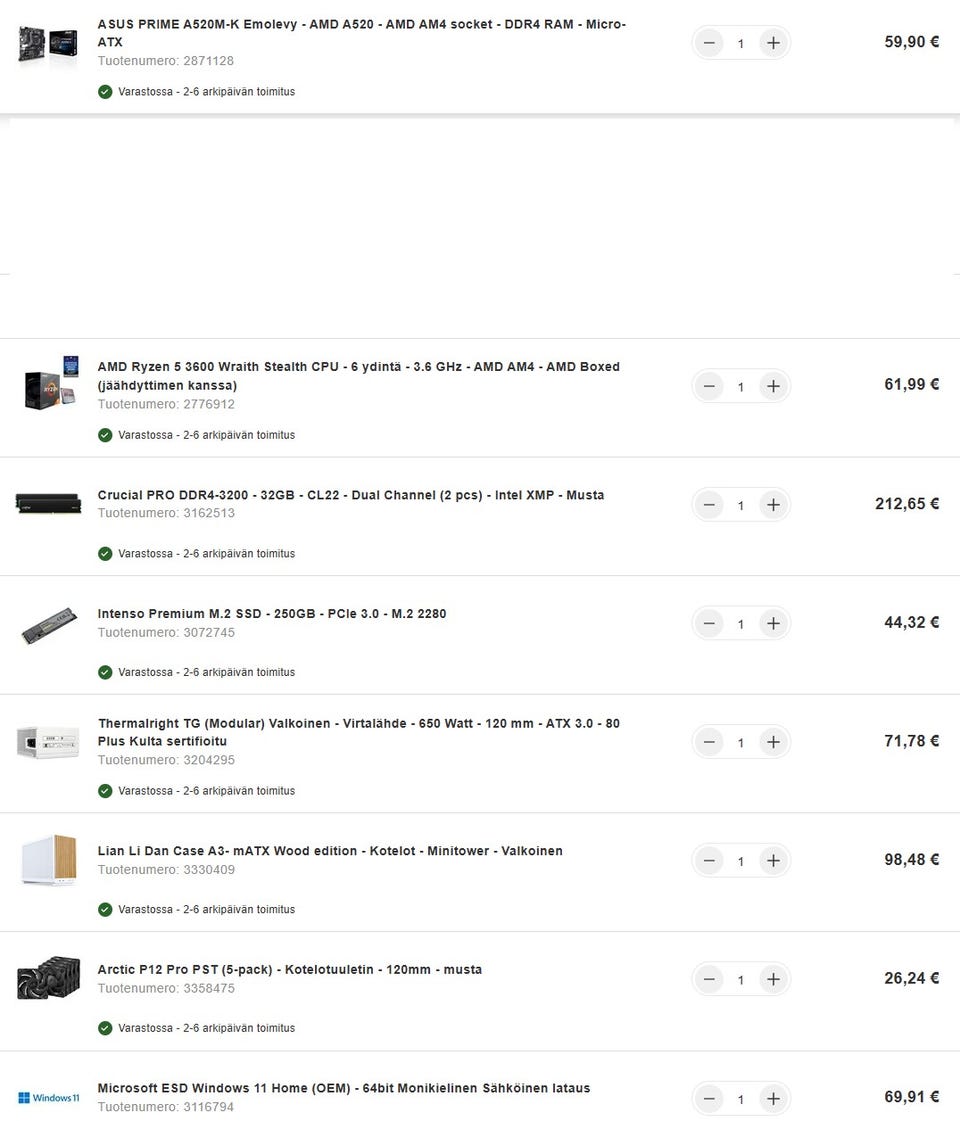Click Intenso M.2 SSD product thumbnail
The width and height of the screenshot is (960, 1121).
[x=48, y=624]
